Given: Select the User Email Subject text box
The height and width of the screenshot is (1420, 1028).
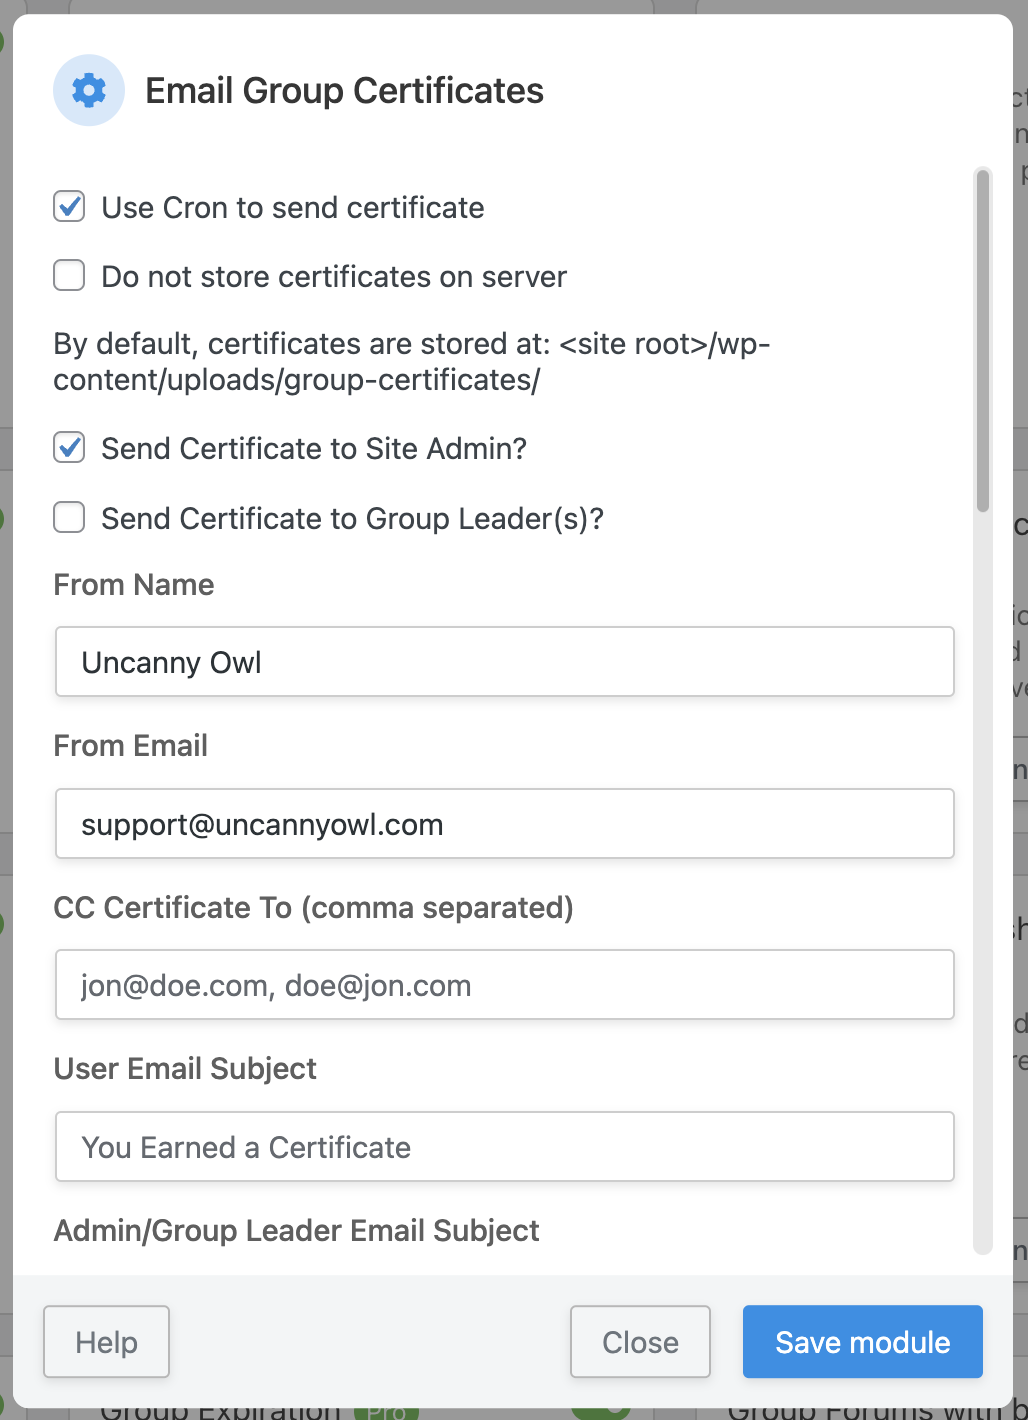Looking at the screenshot, I should click(505, 1147).
